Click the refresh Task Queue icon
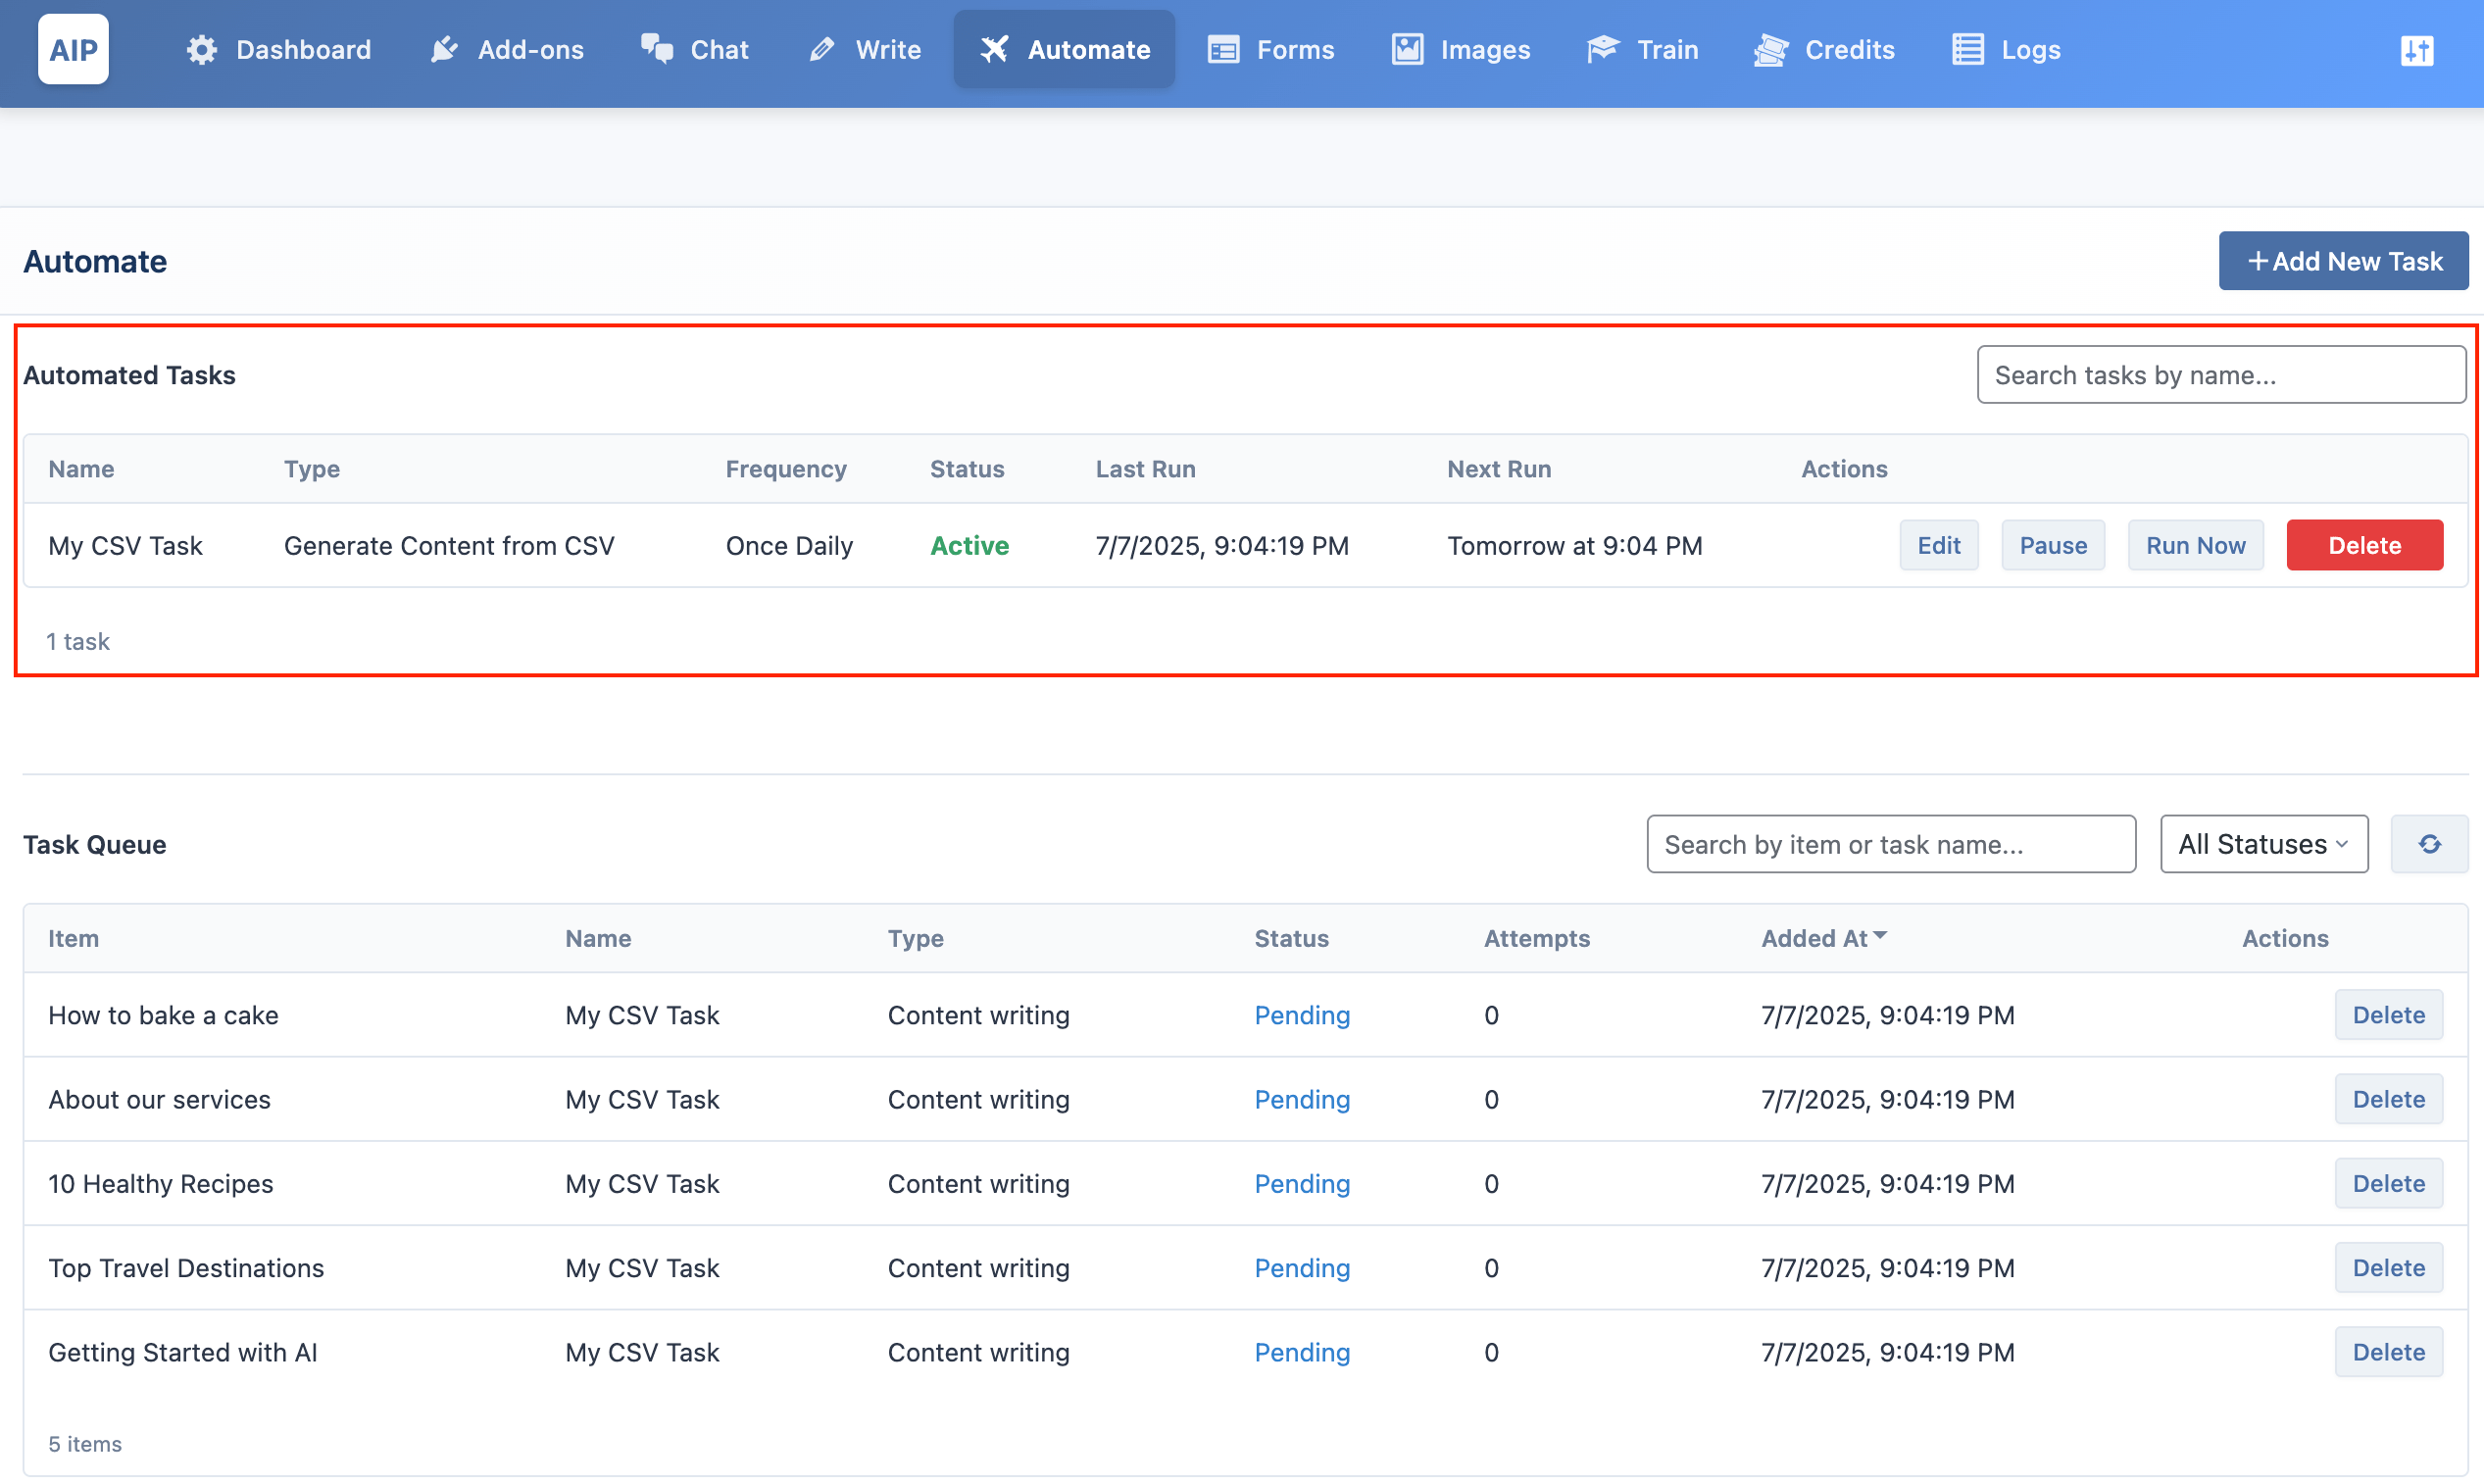2484x1484 pixels. (2429, 844)
